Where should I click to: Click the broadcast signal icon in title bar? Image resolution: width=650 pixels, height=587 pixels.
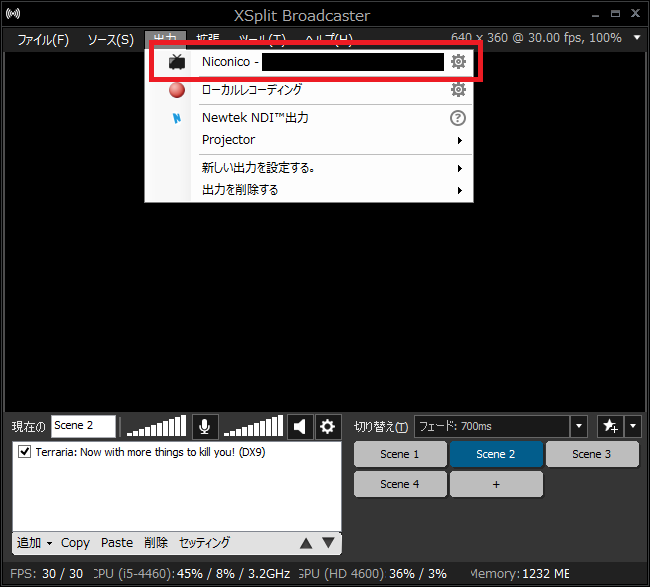click(x=13, y=14)
